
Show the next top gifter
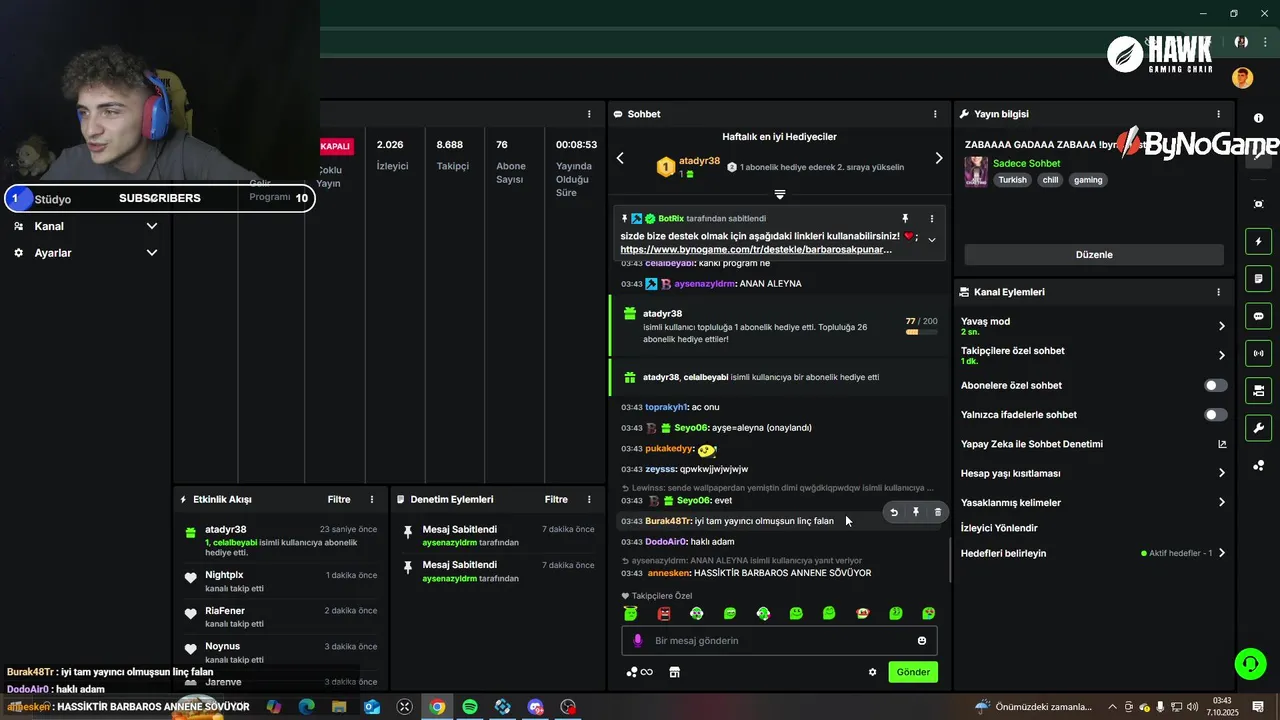point(938,158)
